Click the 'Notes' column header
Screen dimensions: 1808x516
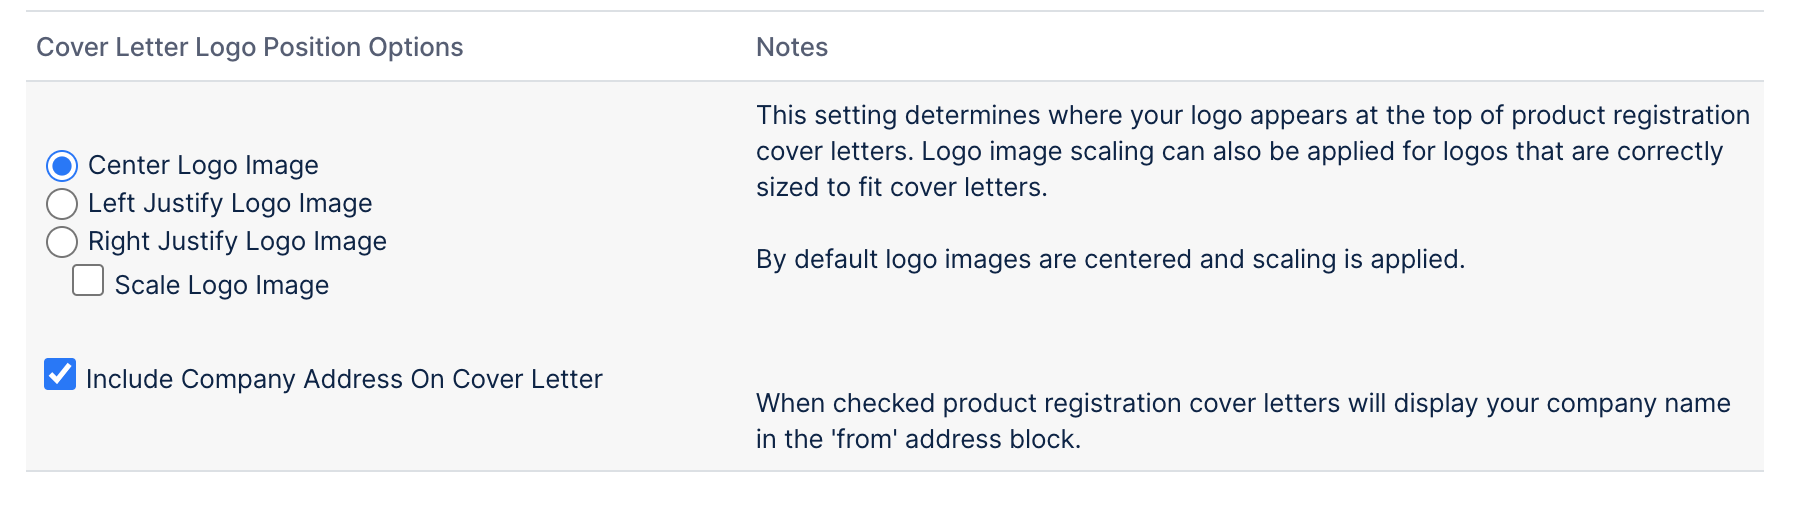[791, 47]
